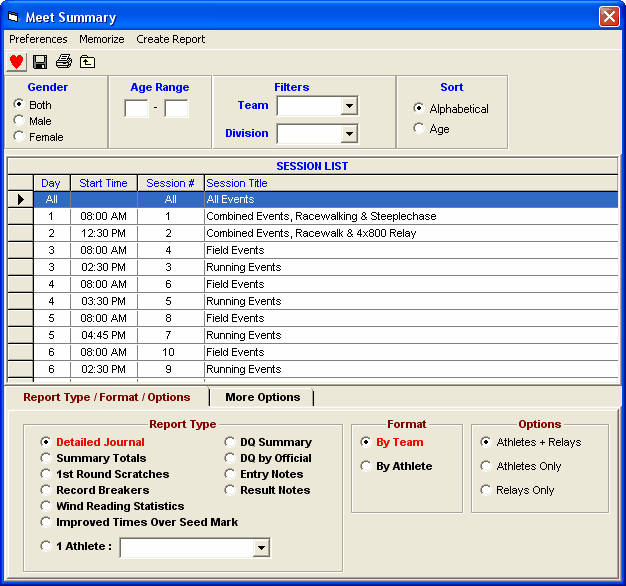Click the export folder icon in toolbar
626x586 pixels.
tap(87, 62)
